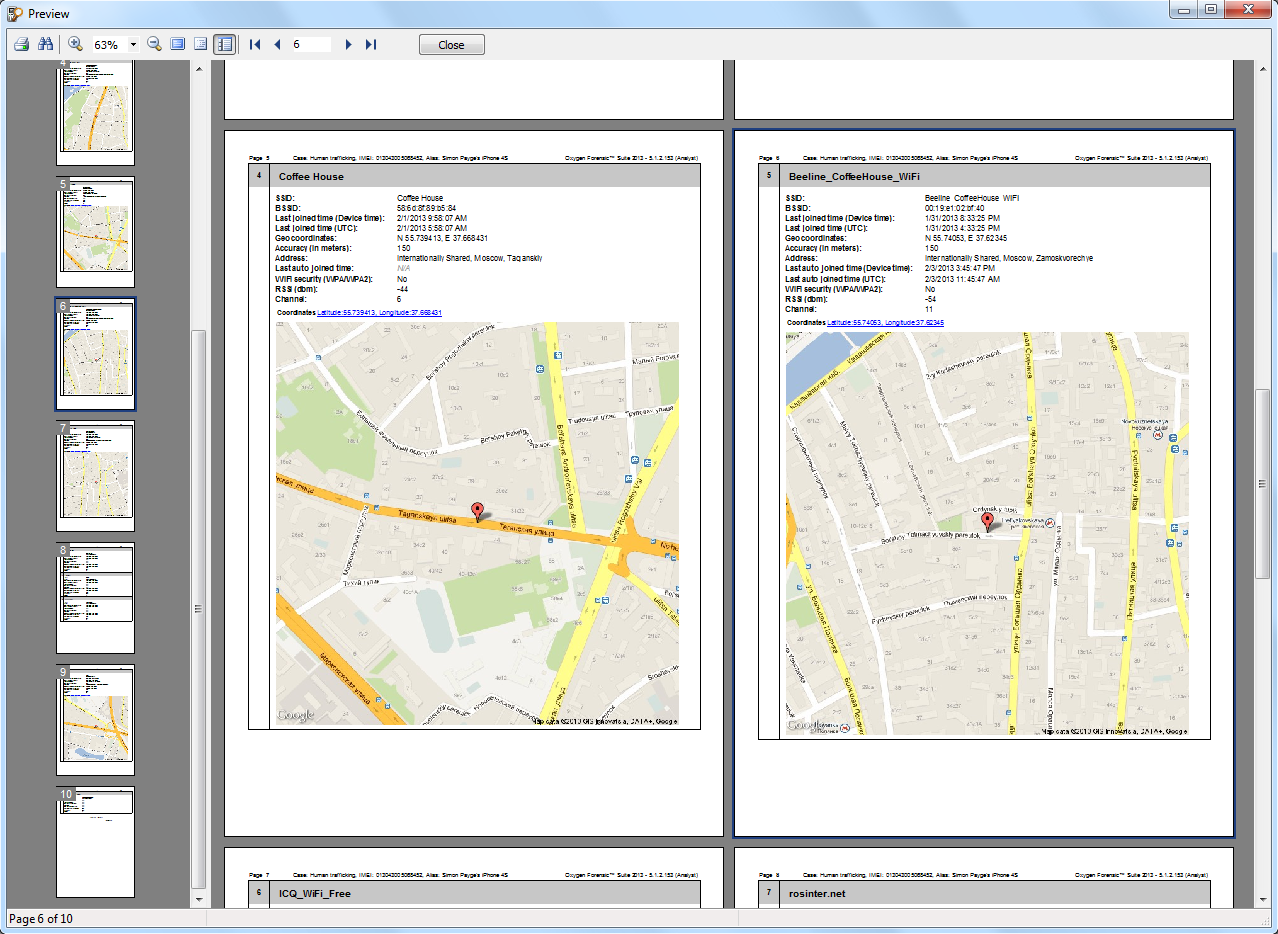Click the red map pin on Beeline map
Screen dimensions: 1278x934
(988, 521)
